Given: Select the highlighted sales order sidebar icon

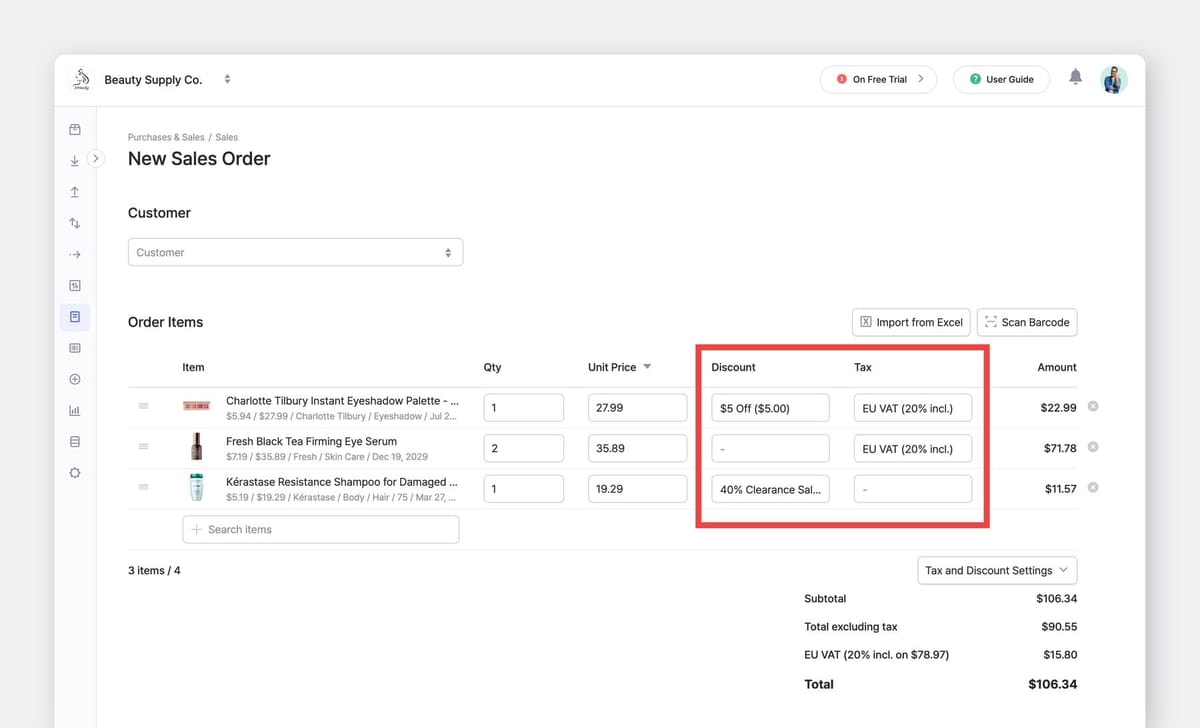Looking at the screenshot, I should (x=74, y=316).
